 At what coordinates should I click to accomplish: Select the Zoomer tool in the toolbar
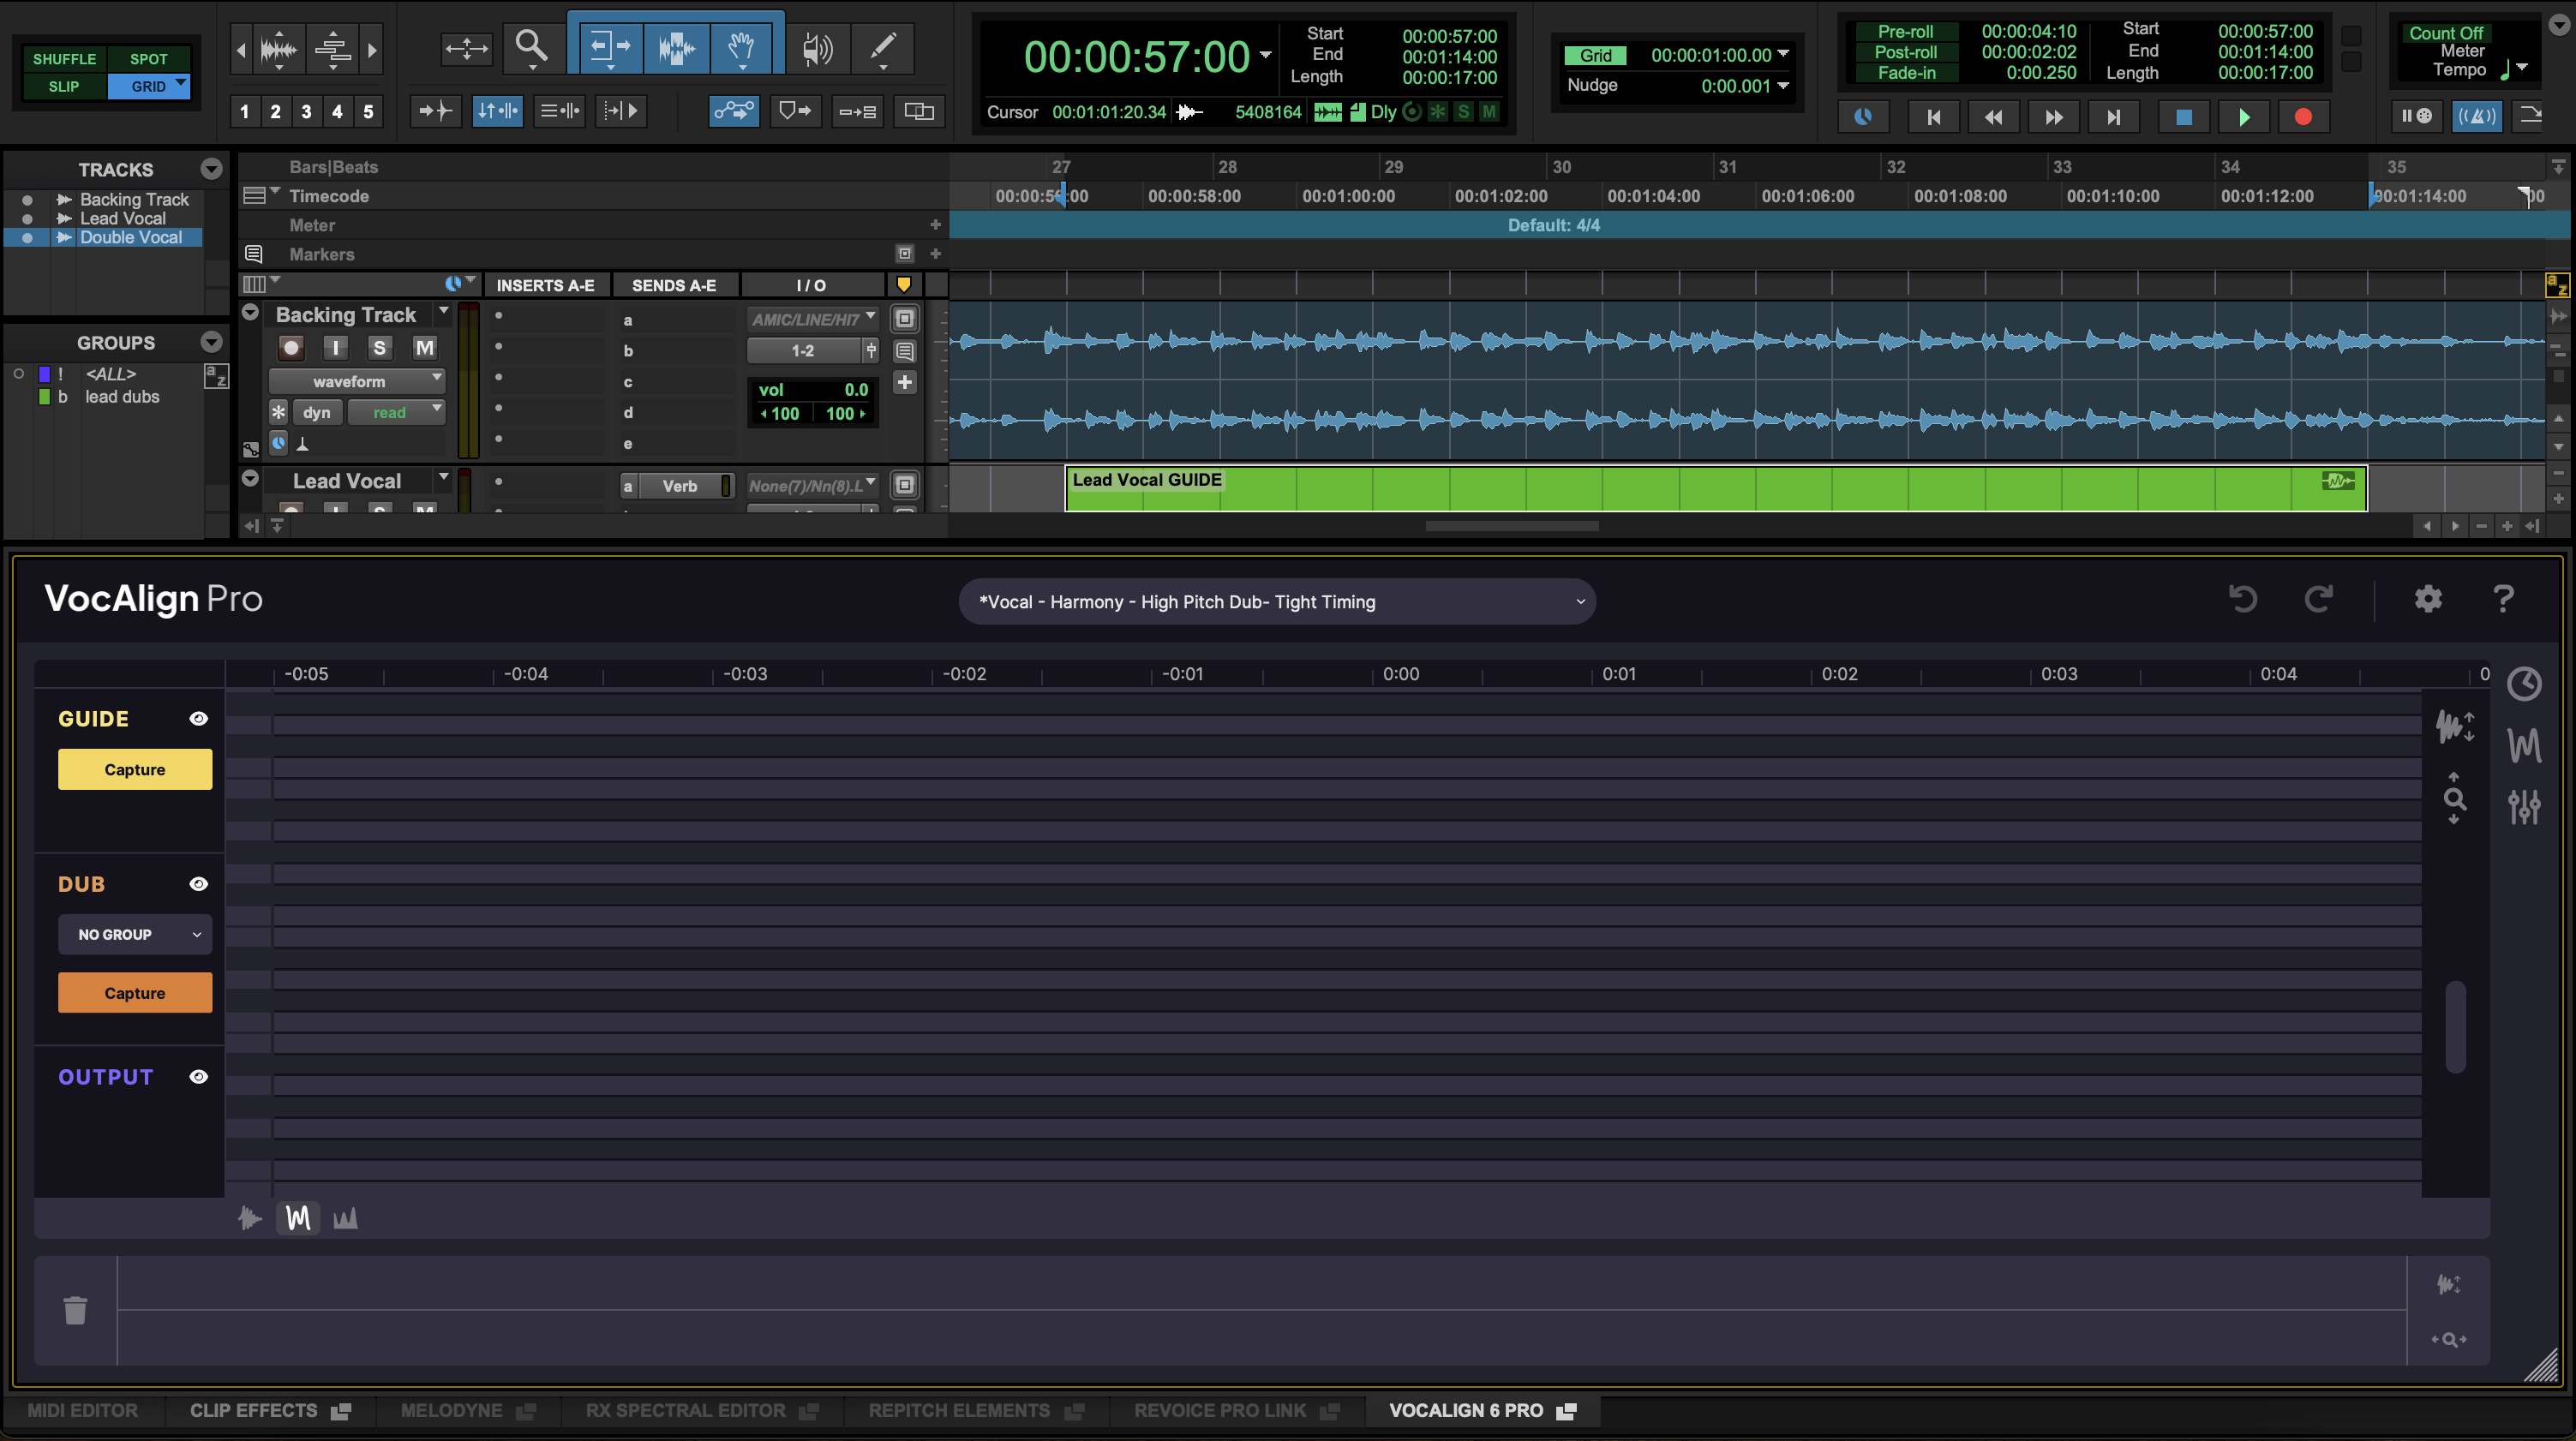click(x=532, y=47)
